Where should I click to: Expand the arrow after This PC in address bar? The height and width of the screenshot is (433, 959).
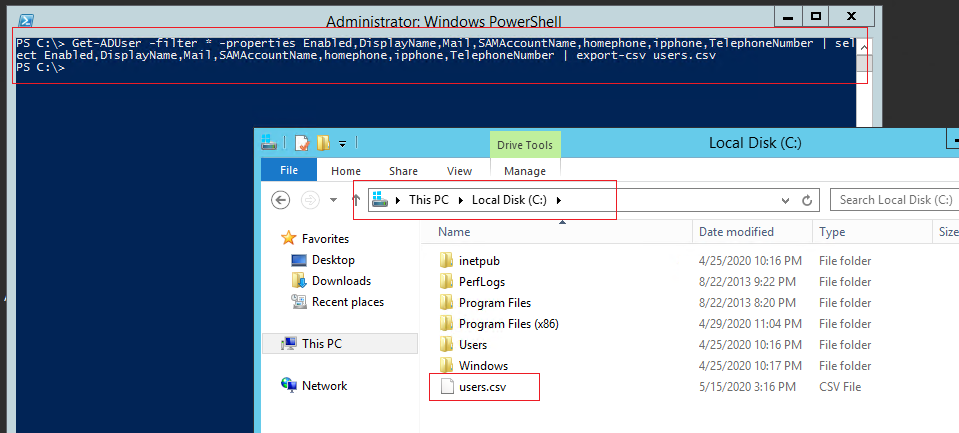click(x=462, y=200)
